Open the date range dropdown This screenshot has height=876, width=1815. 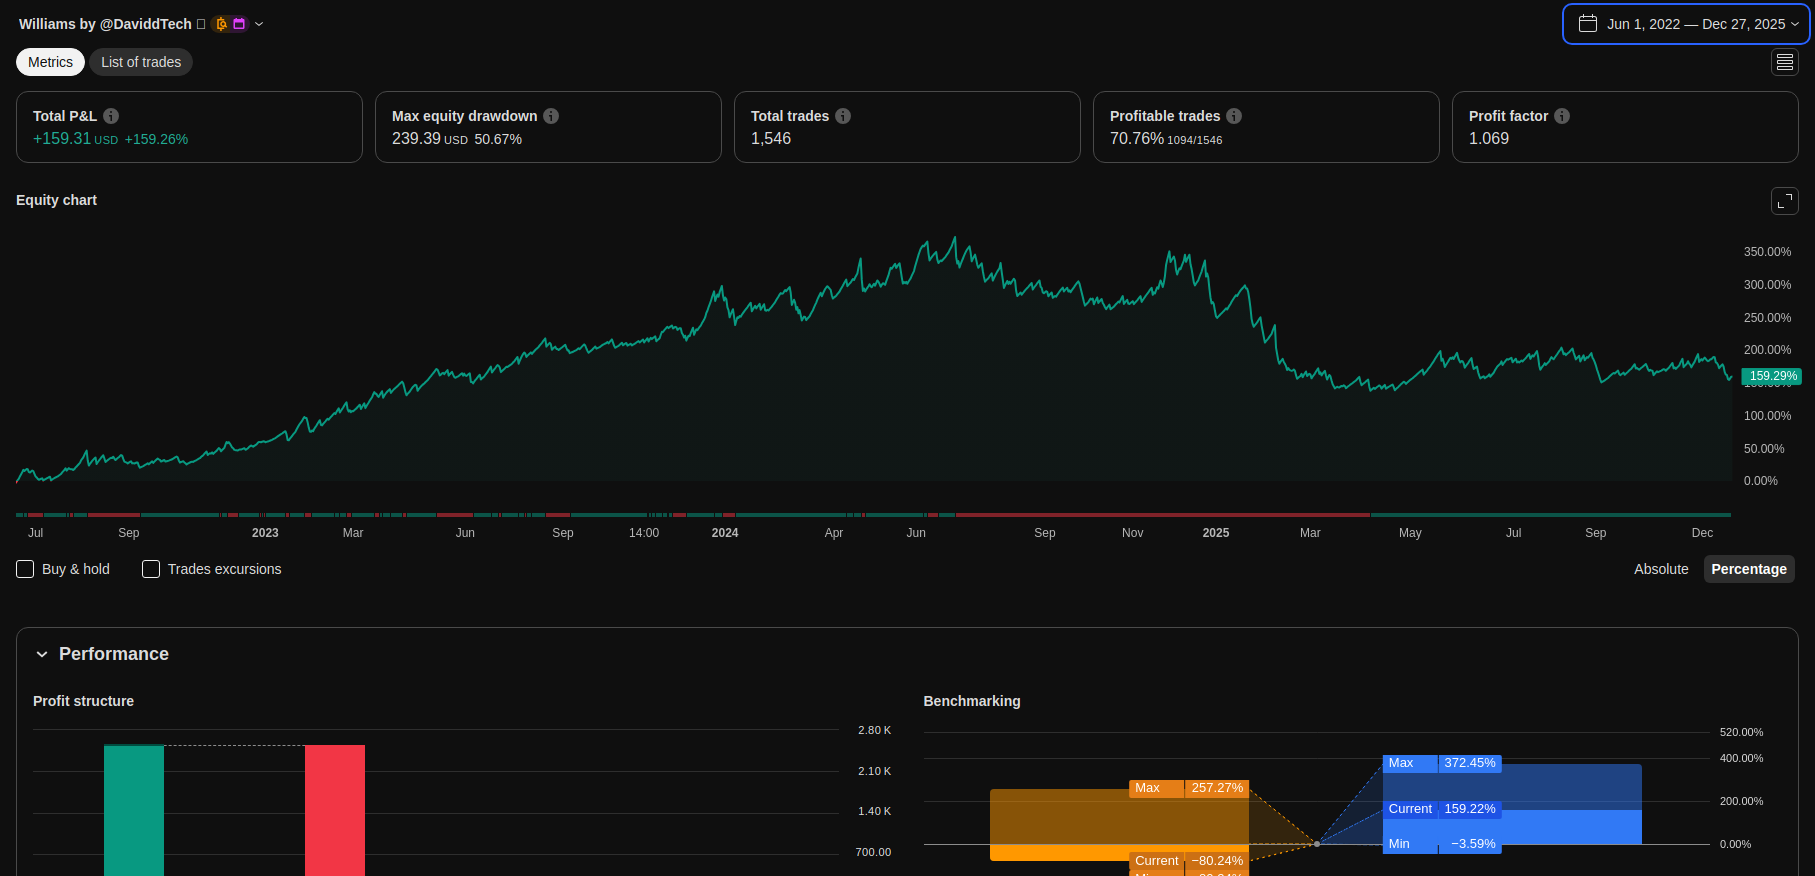1686,24
